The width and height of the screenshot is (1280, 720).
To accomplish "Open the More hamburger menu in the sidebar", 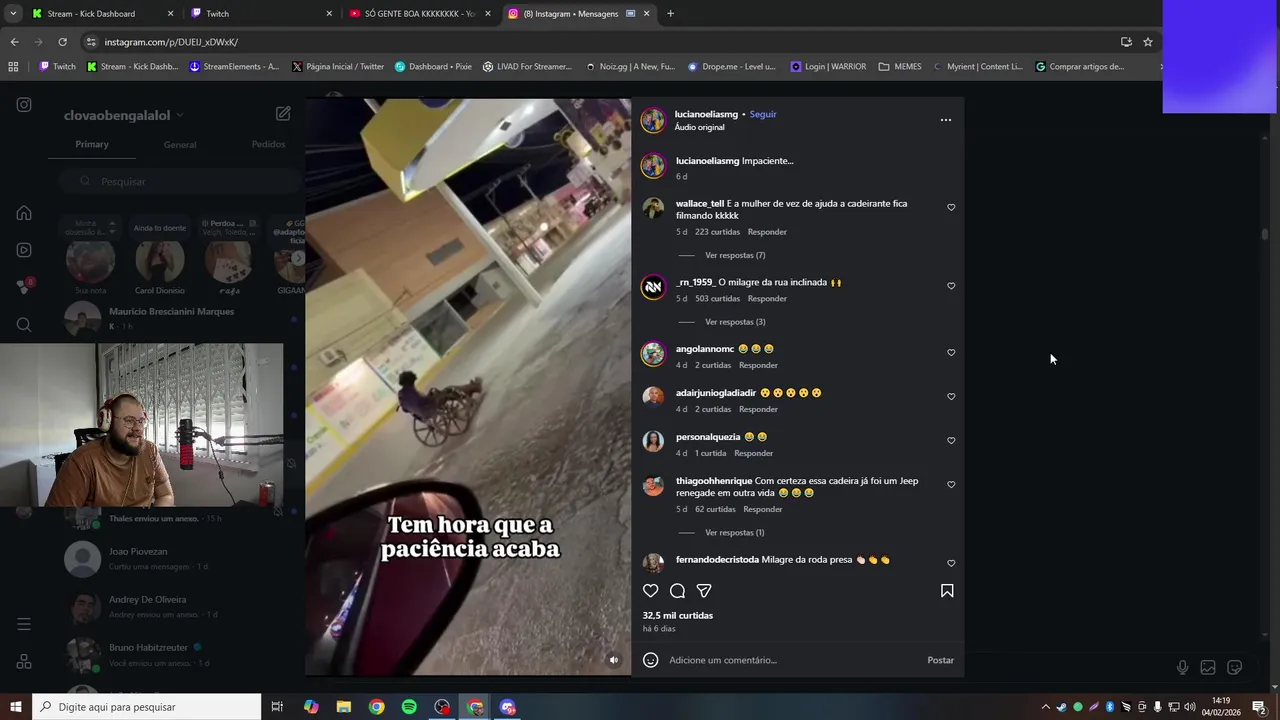I will click(x=24, y=624).
